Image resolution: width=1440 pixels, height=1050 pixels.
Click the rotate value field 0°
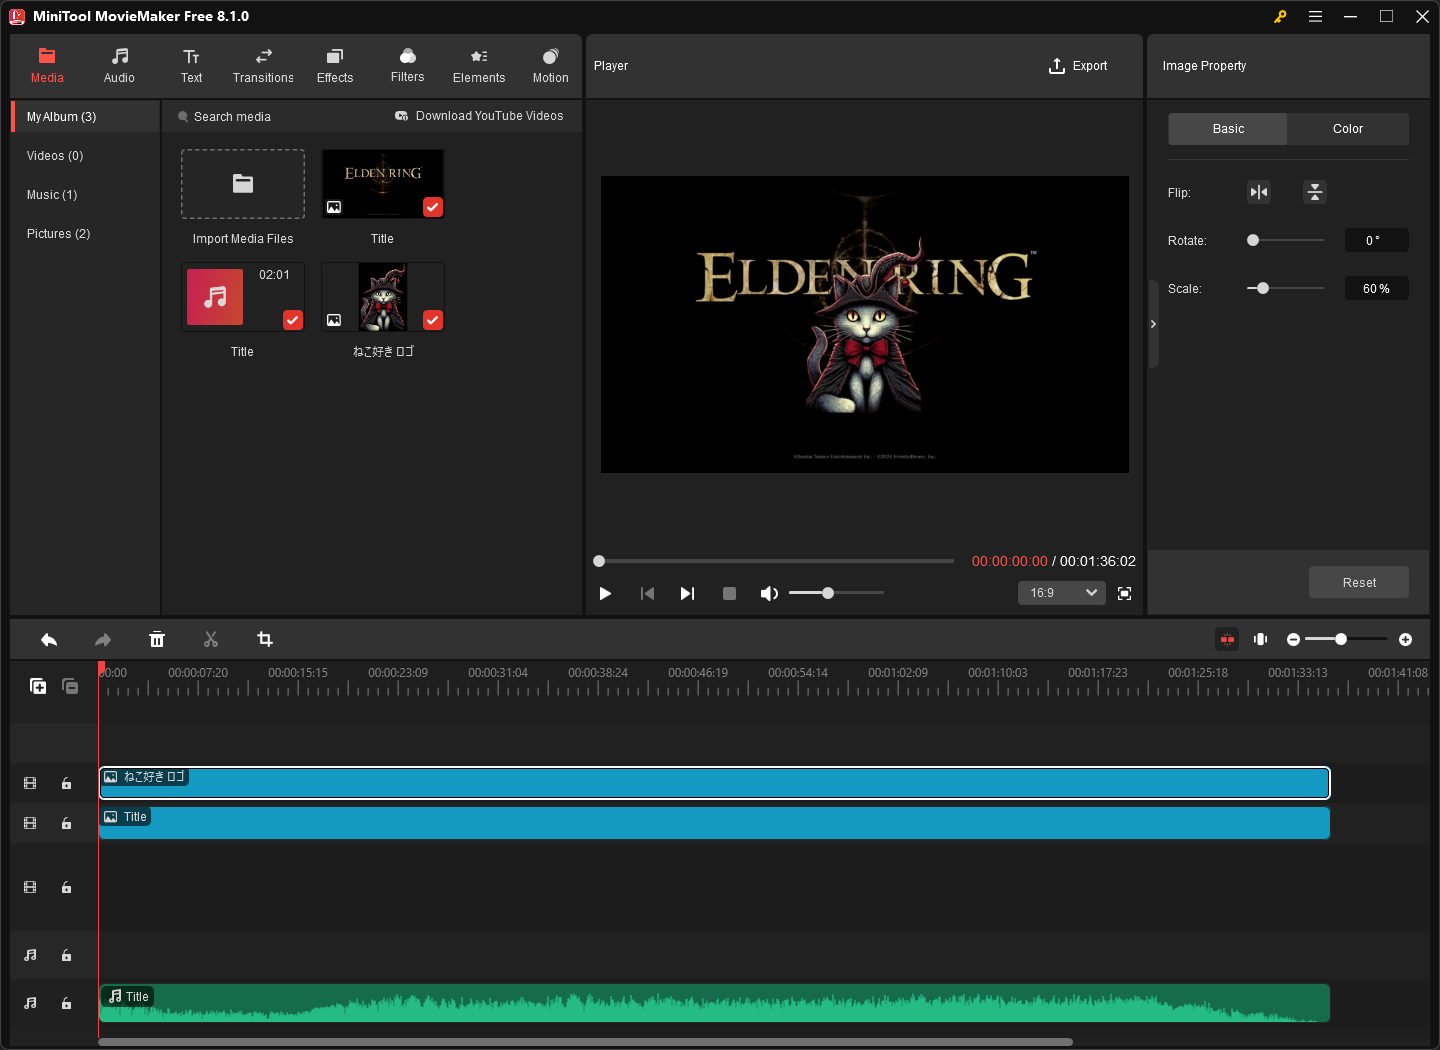[x=1376, y=240]
